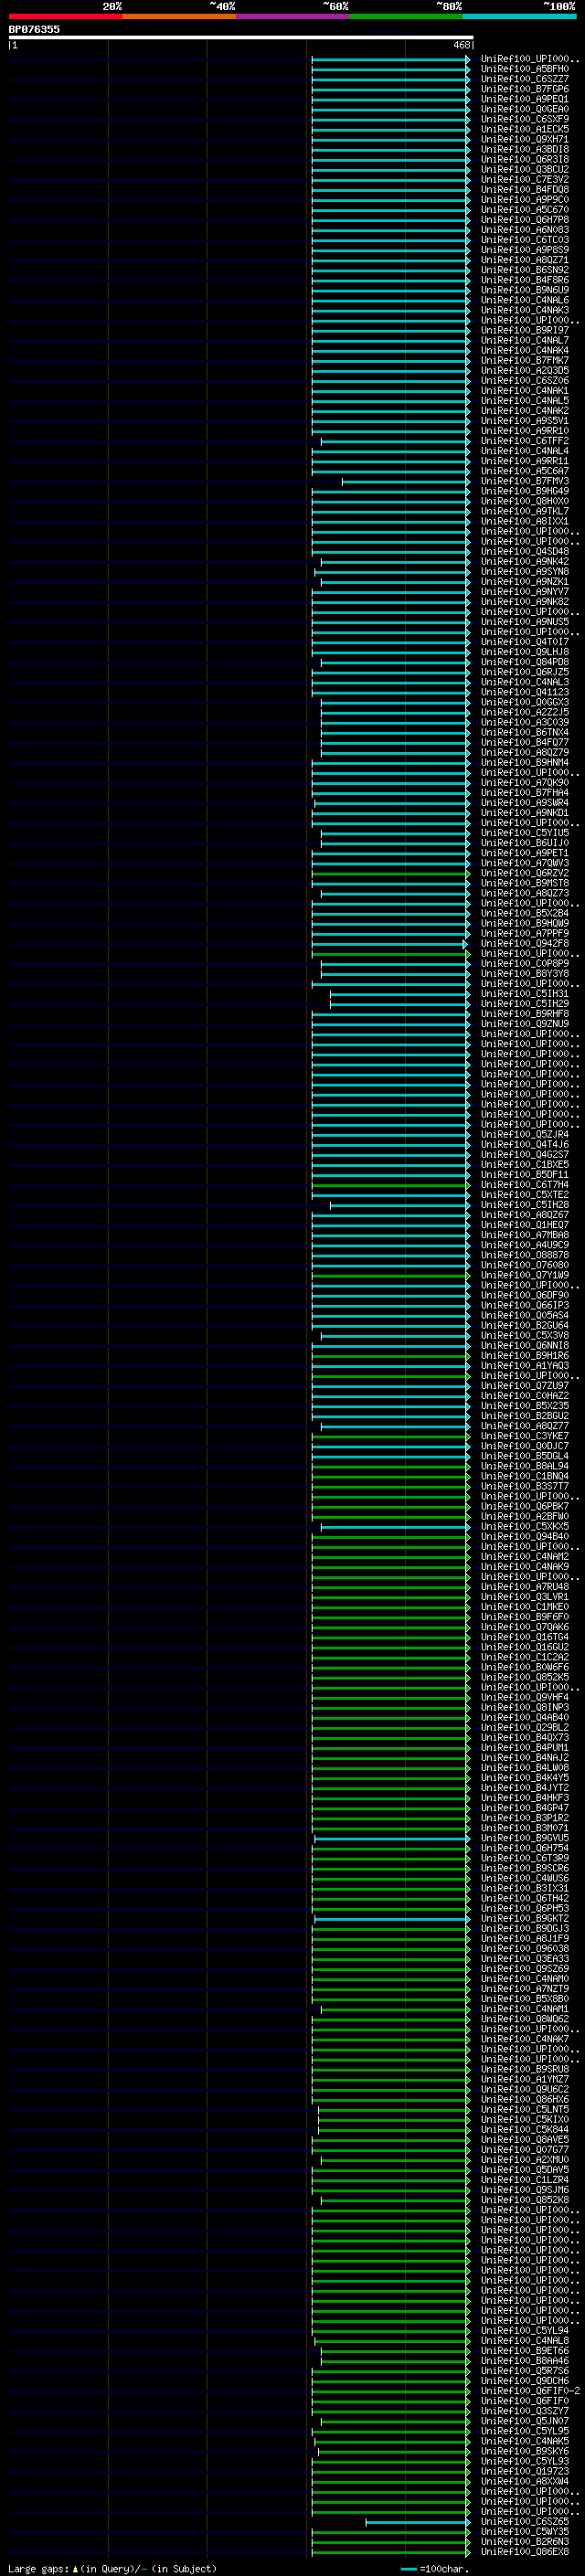This screenshot has height=2576, width=585.
Task: Click label UniRef100_A2Q3D5
Action: coord(524,370)
